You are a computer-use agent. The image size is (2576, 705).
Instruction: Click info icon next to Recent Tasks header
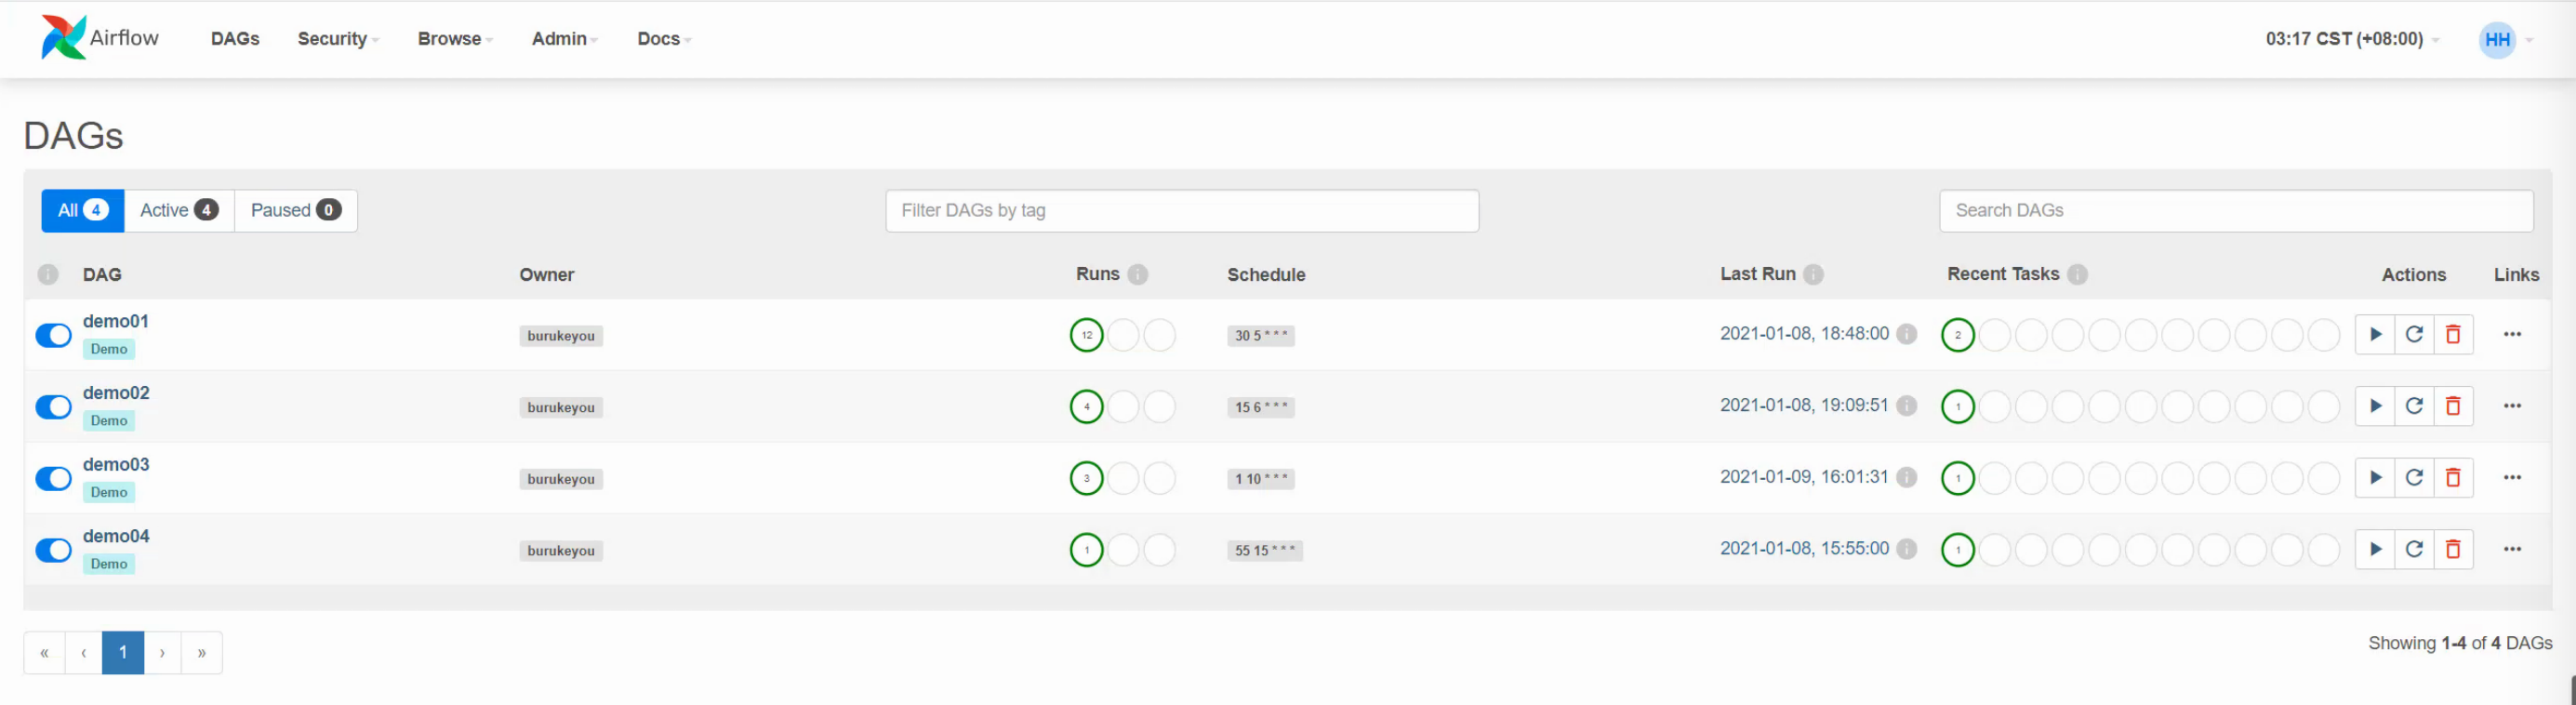[x=2077, y=274]
